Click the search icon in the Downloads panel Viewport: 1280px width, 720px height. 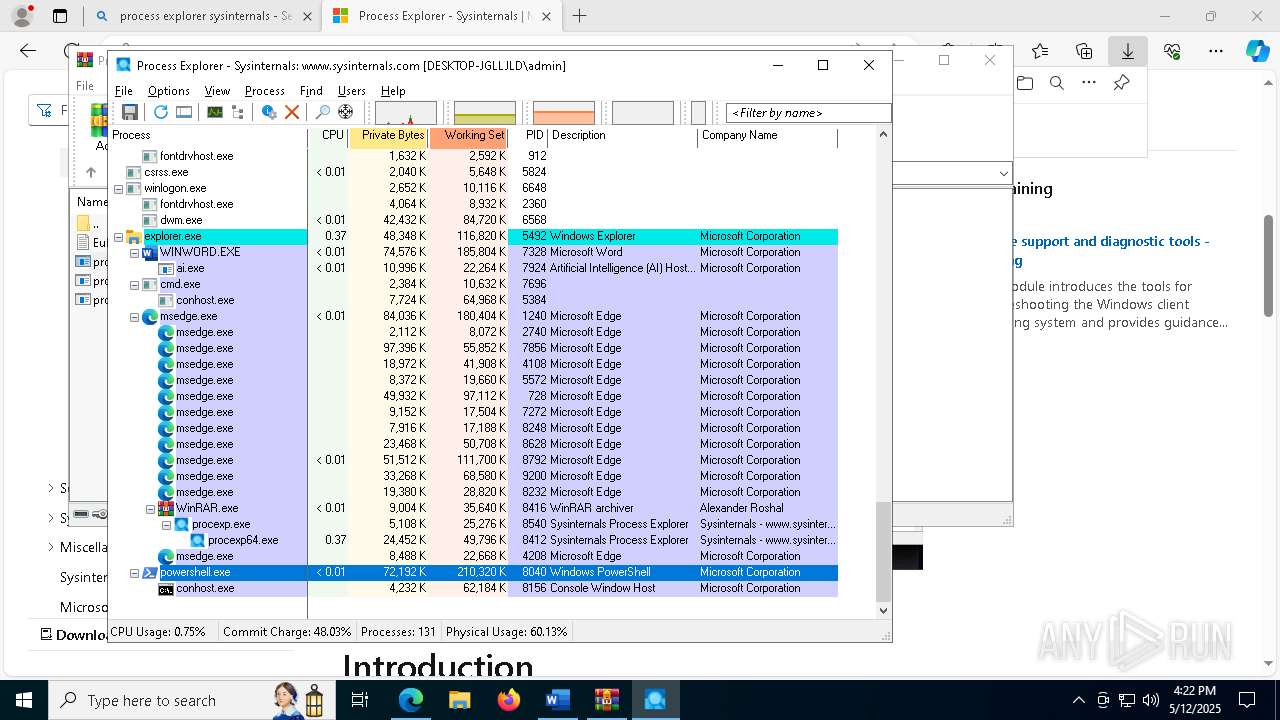1057,83
